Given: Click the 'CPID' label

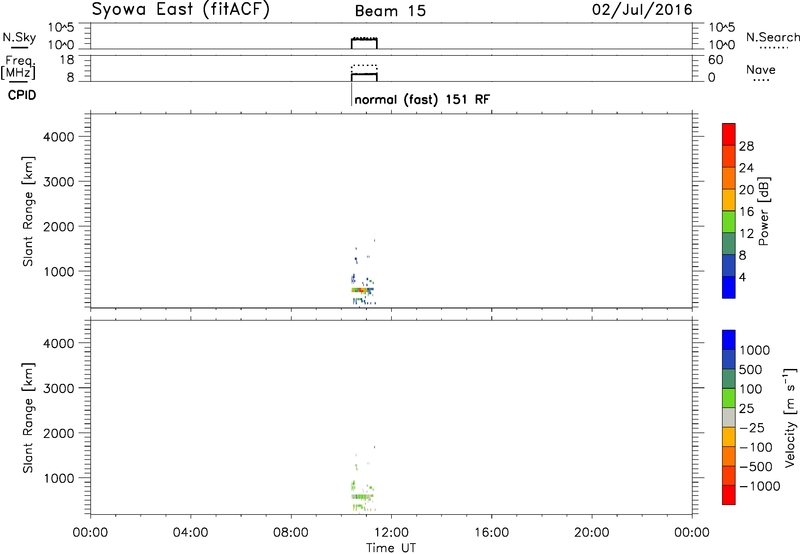Looking at the screenshot, I should 22,95.
